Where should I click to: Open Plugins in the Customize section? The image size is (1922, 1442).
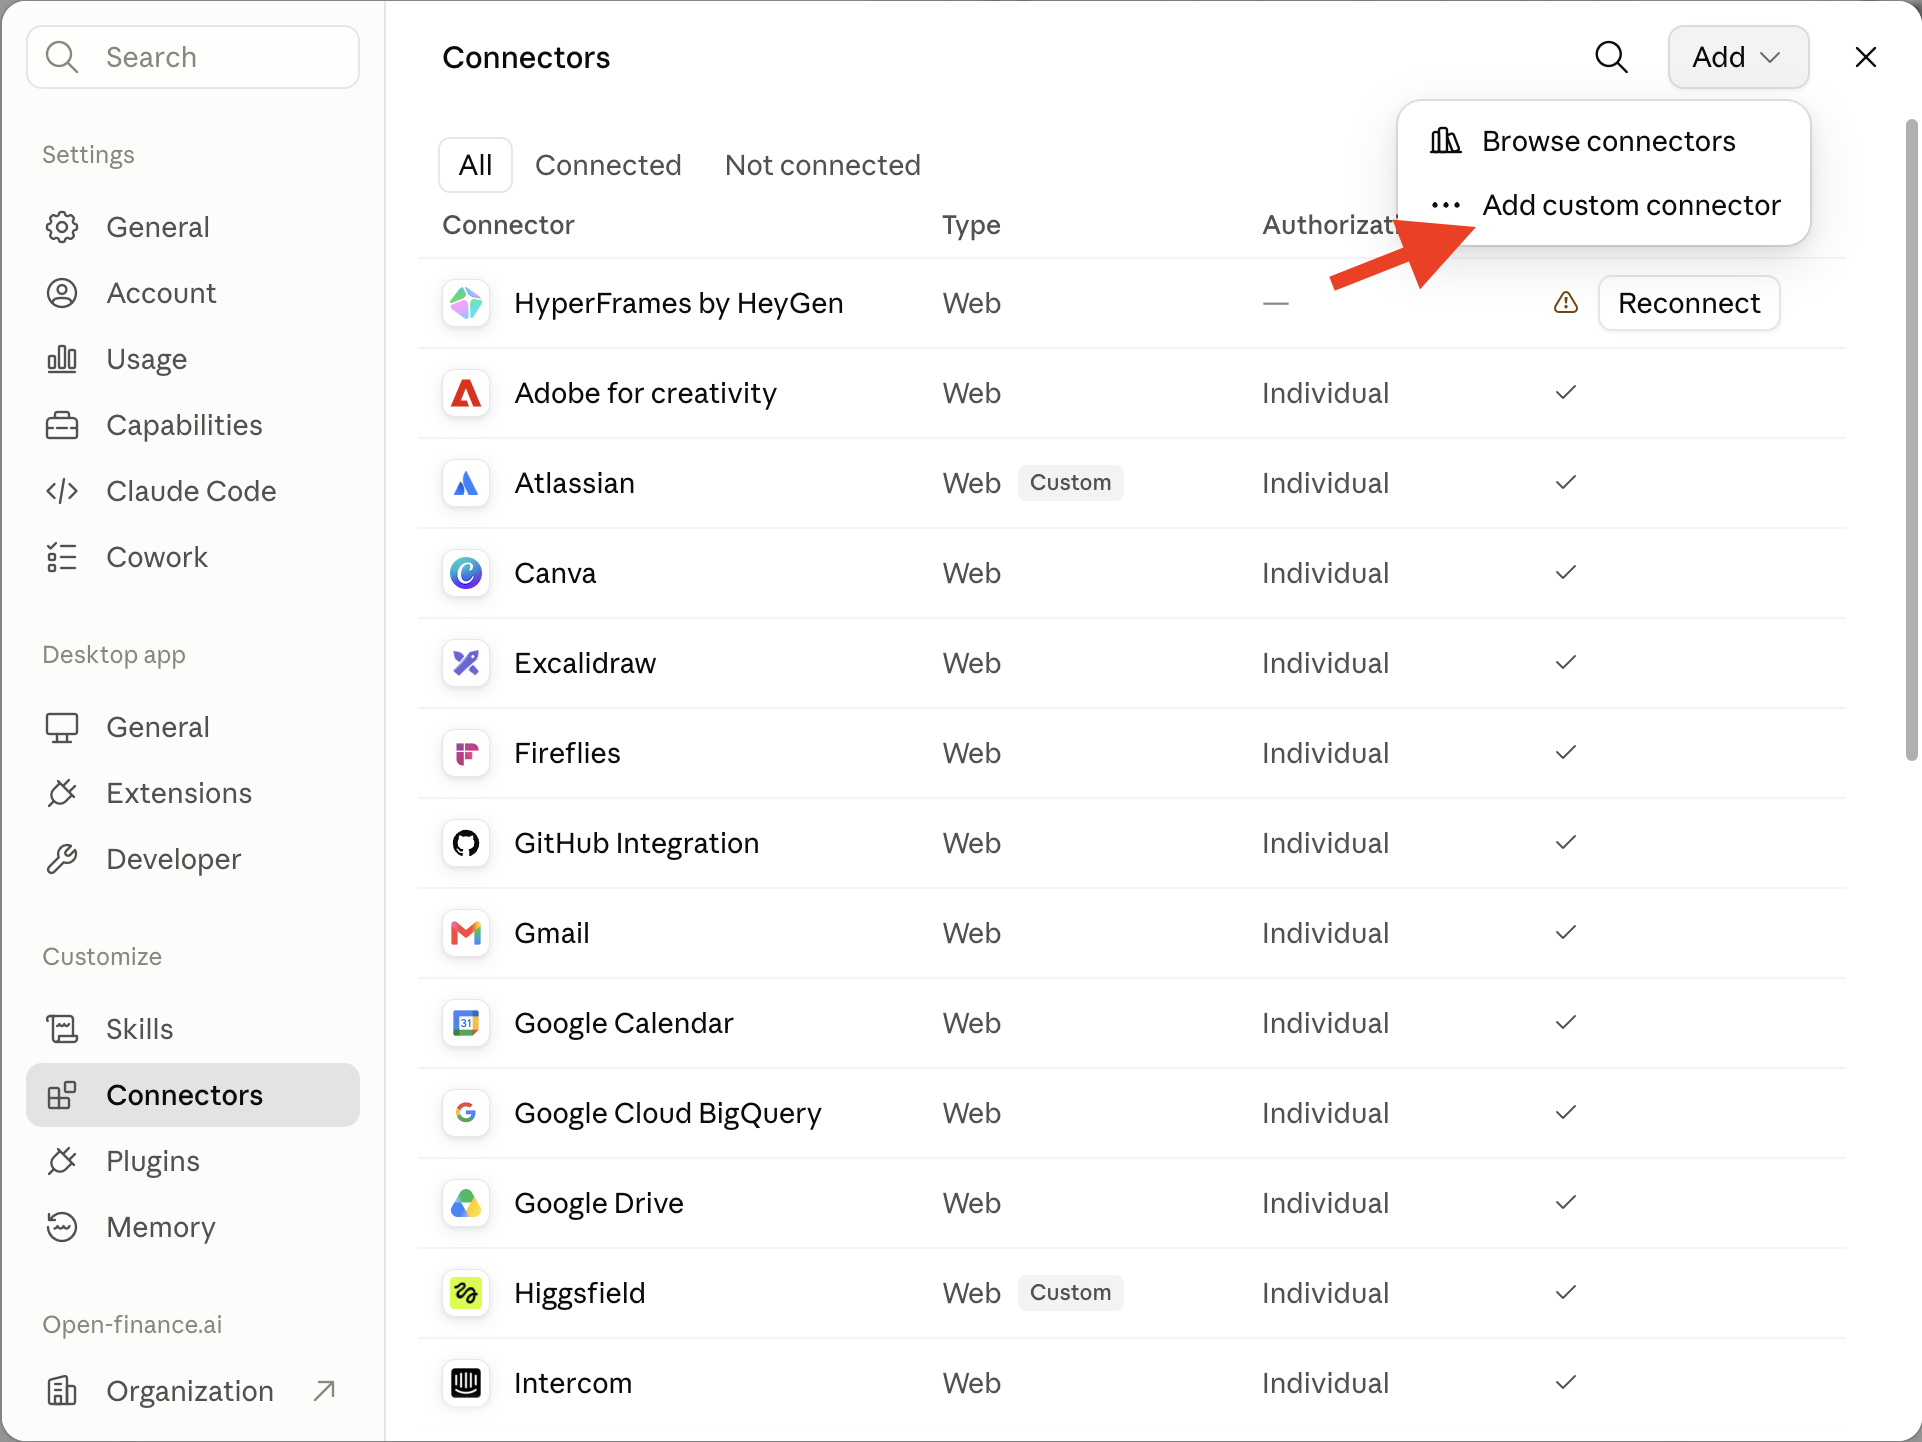[193, 1161]
